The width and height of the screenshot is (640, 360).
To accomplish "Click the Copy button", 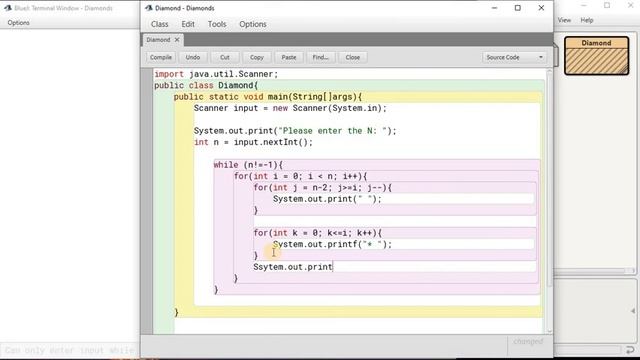I will click(257, 57).
